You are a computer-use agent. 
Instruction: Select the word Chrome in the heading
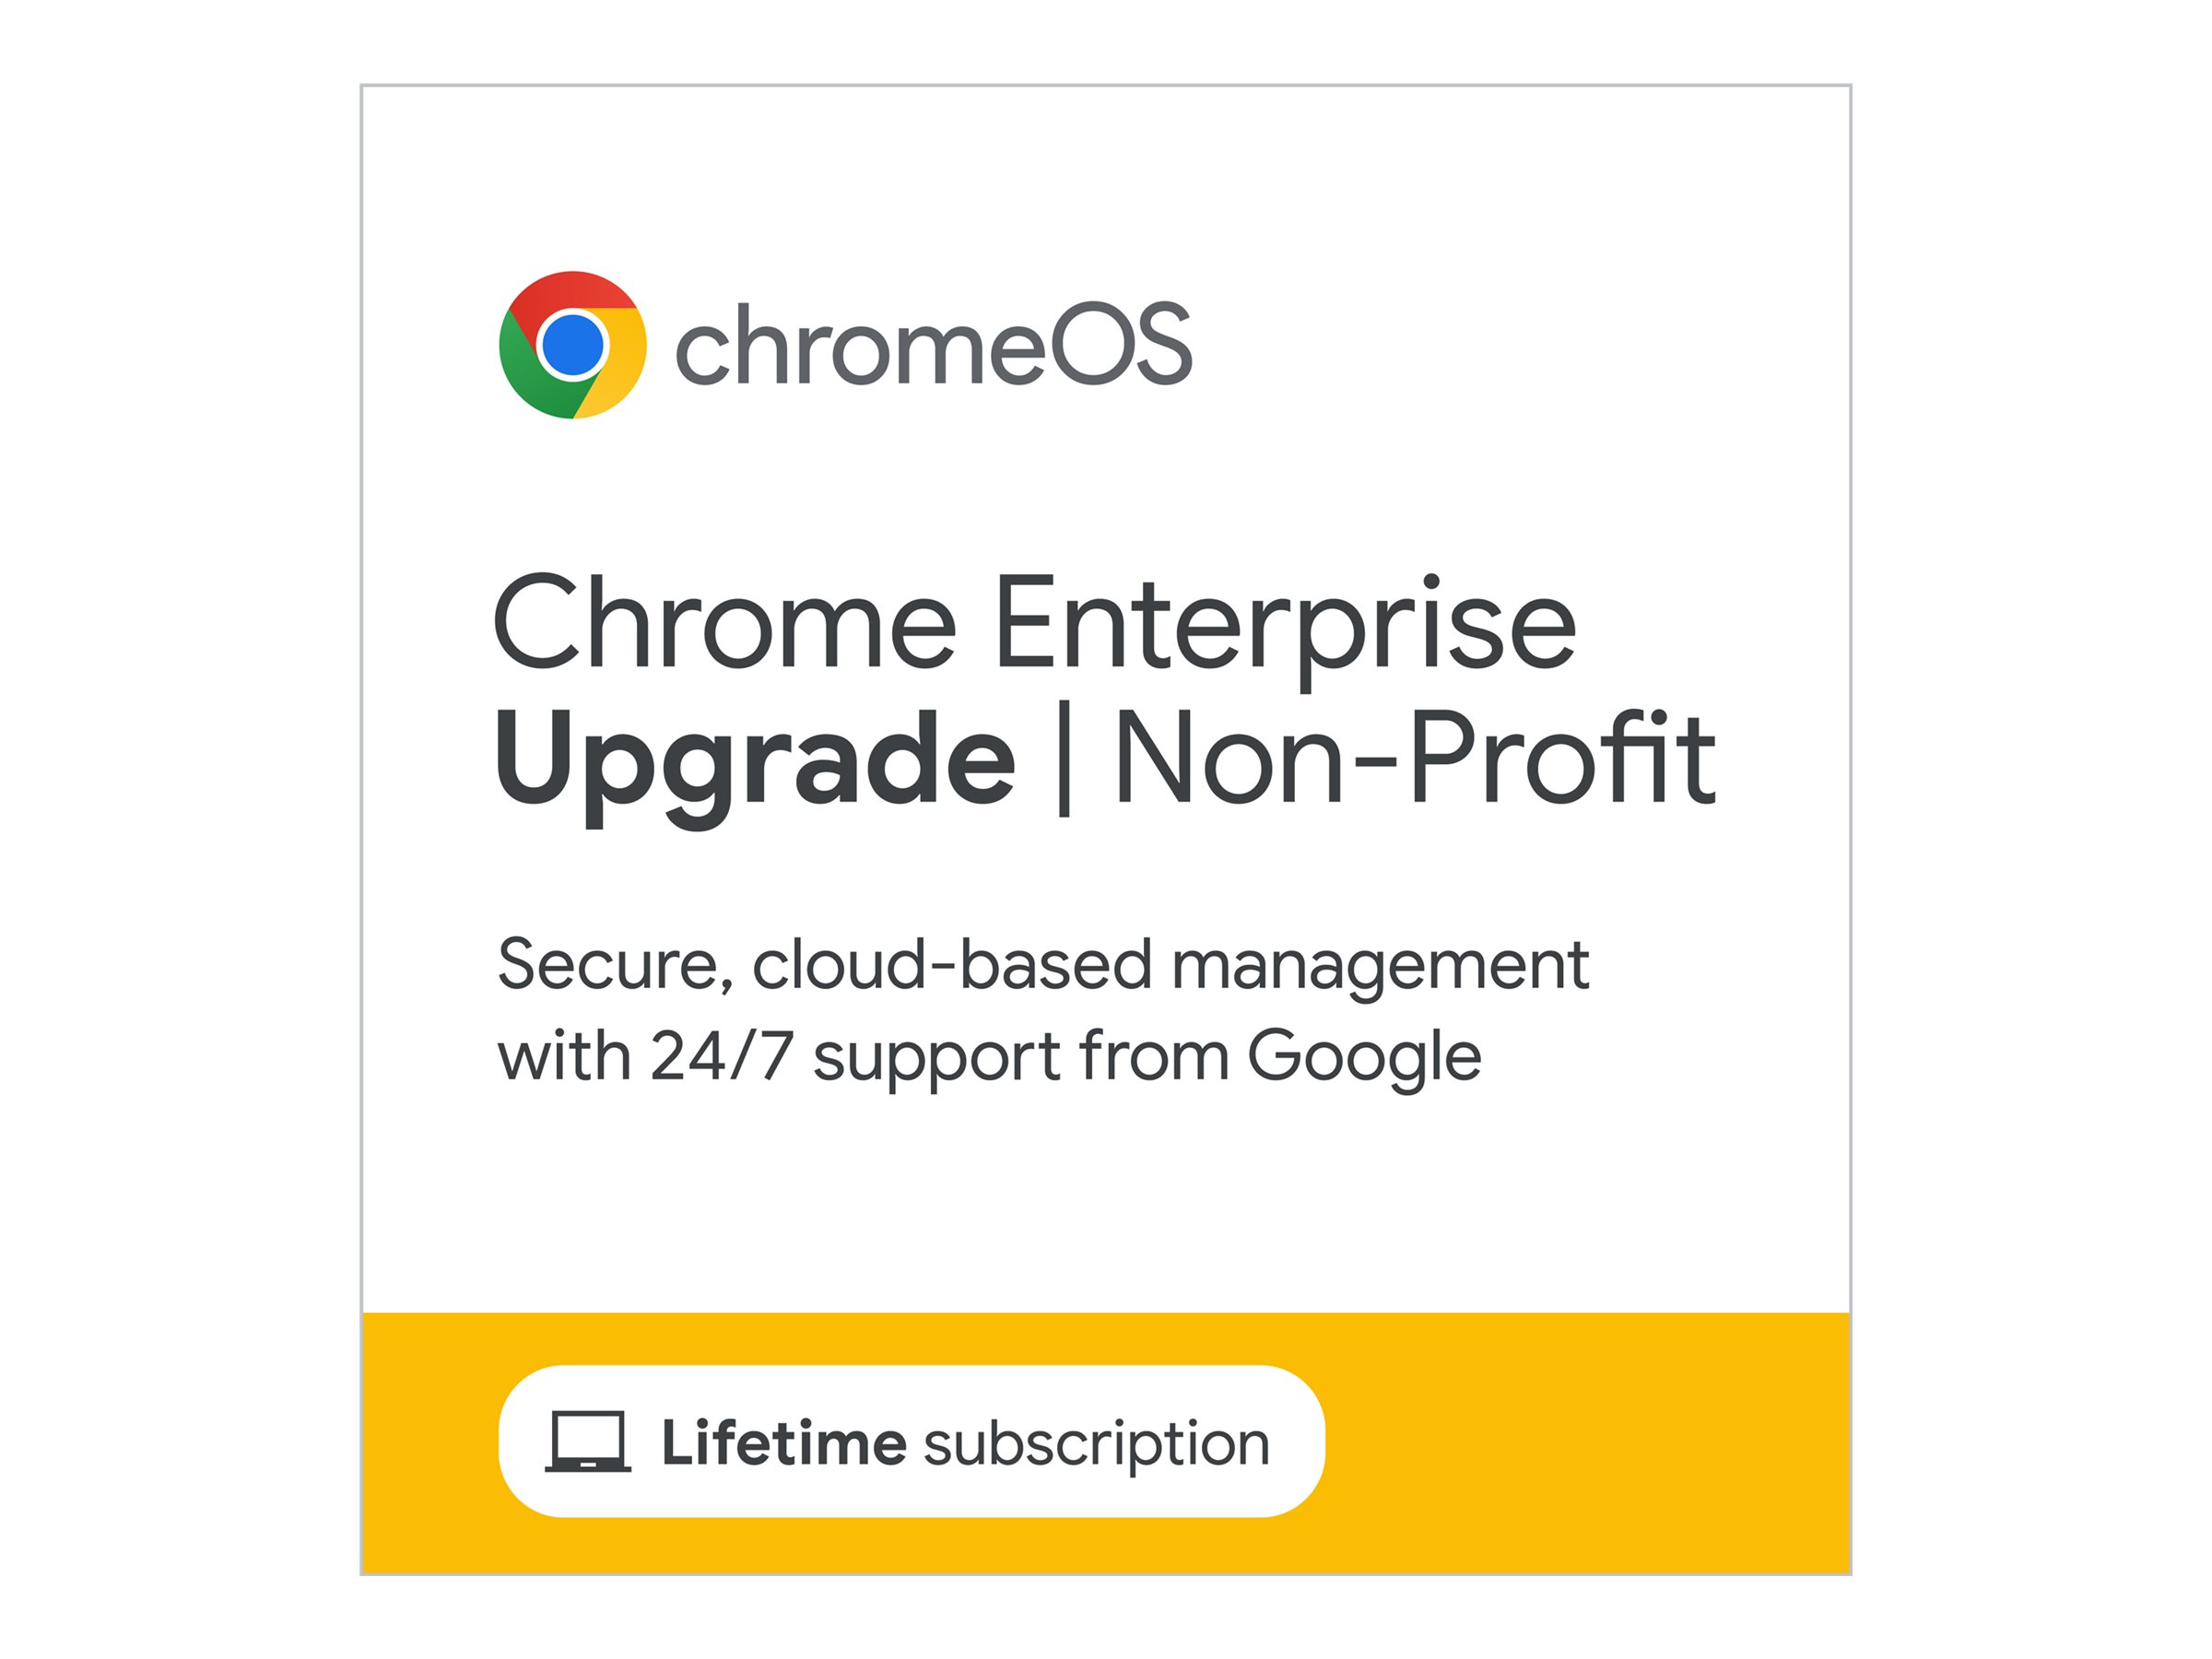pyautogui.click(x=725, y=624)
